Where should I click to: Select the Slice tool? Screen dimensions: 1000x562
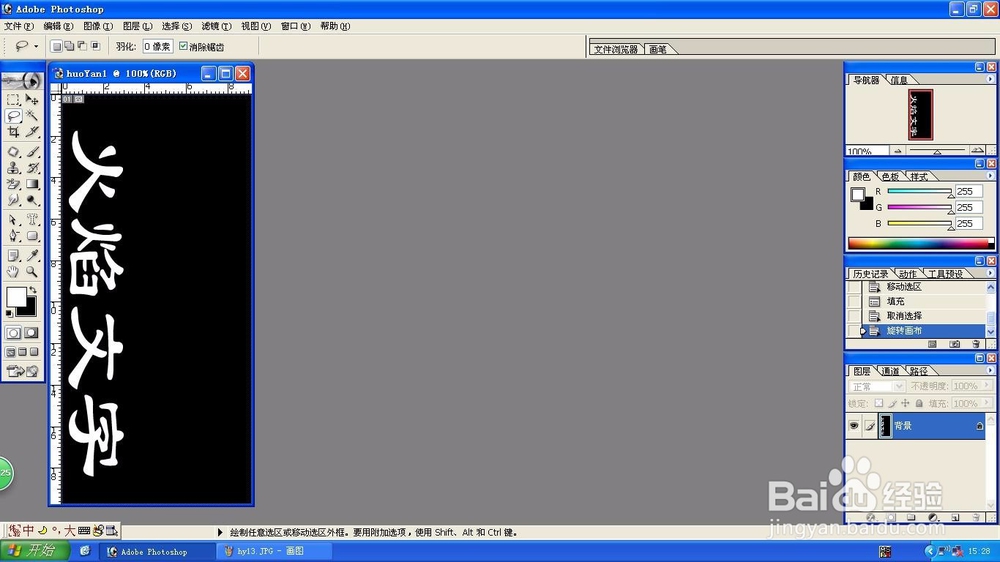pos(32,131)
